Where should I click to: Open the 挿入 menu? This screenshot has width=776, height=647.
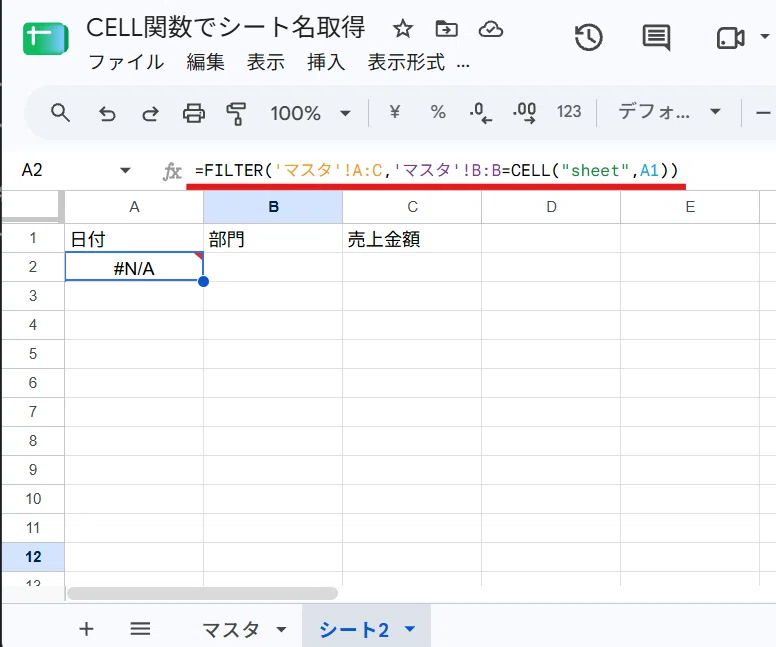click(326, 63)
